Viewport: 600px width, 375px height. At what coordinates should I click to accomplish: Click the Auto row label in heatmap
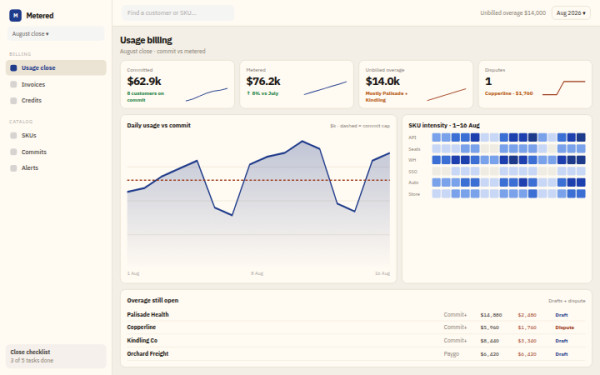[414, 183]
